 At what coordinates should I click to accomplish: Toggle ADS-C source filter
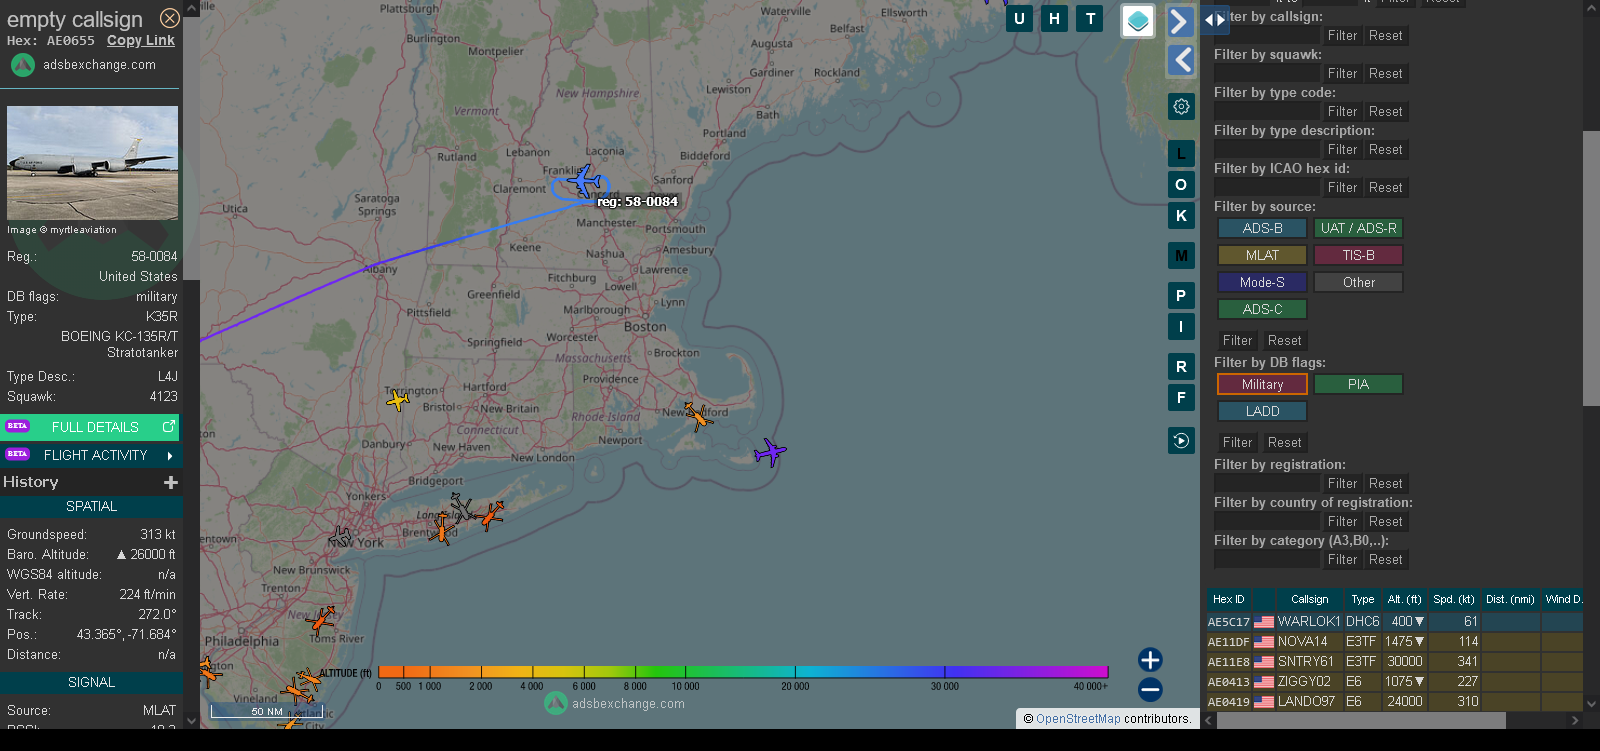[1262, 309]
